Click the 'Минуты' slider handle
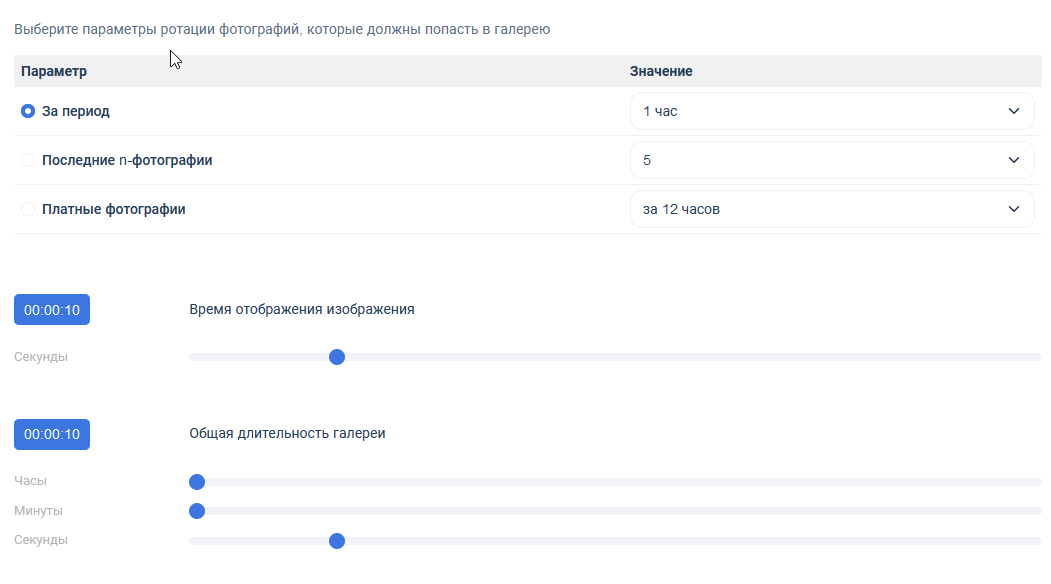Viewport: 1051px width, 584px height. pos(197,511)
